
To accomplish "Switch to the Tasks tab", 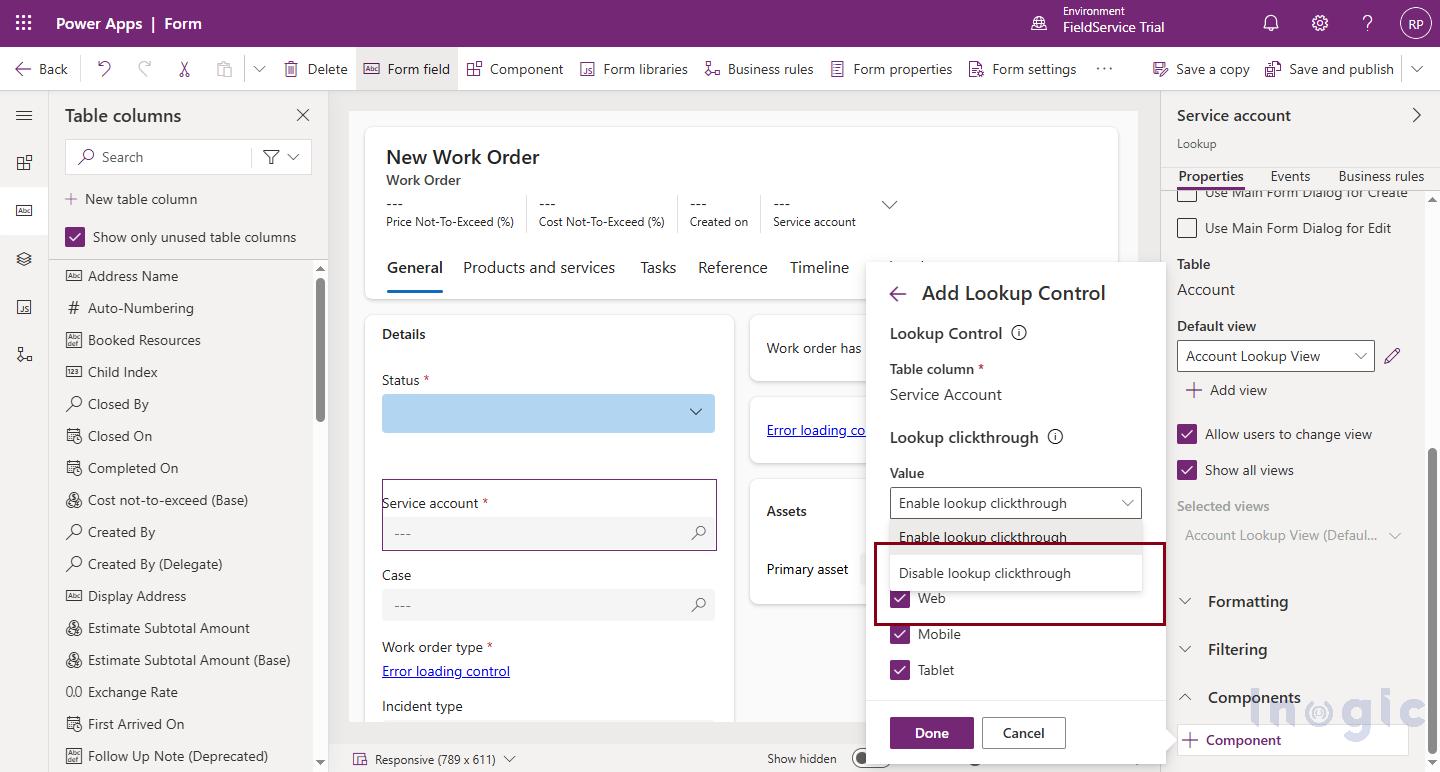I will (x=658, y=267).
